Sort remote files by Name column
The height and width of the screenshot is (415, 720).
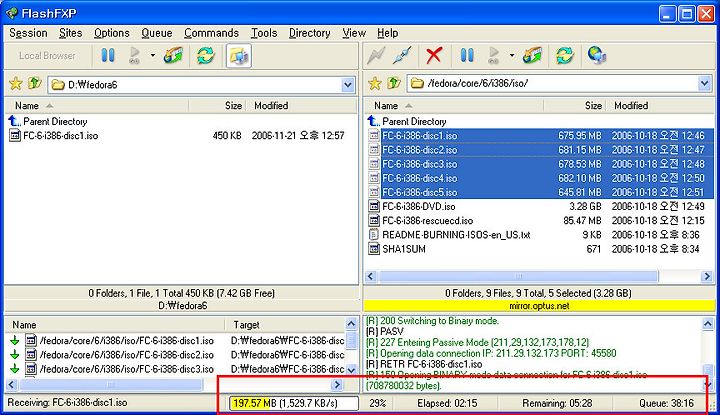pos(454,106)
